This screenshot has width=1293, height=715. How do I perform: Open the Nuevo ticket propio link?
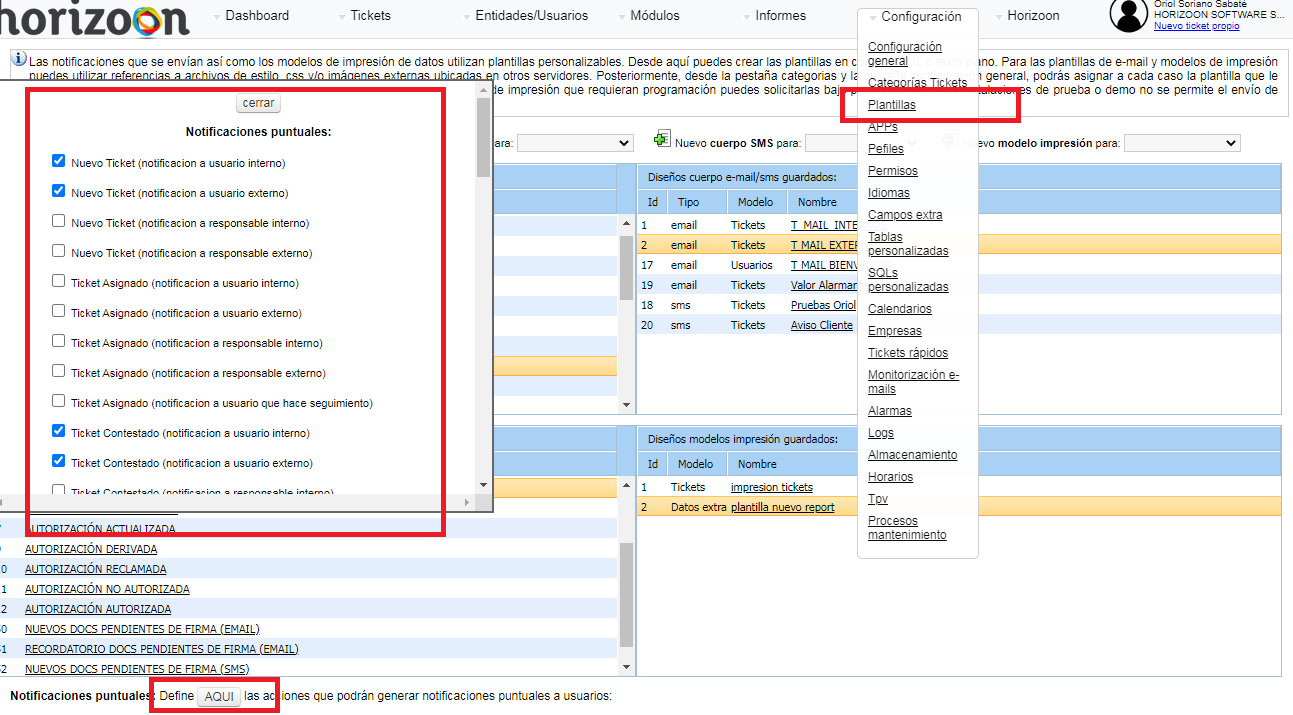(1197, 26)
